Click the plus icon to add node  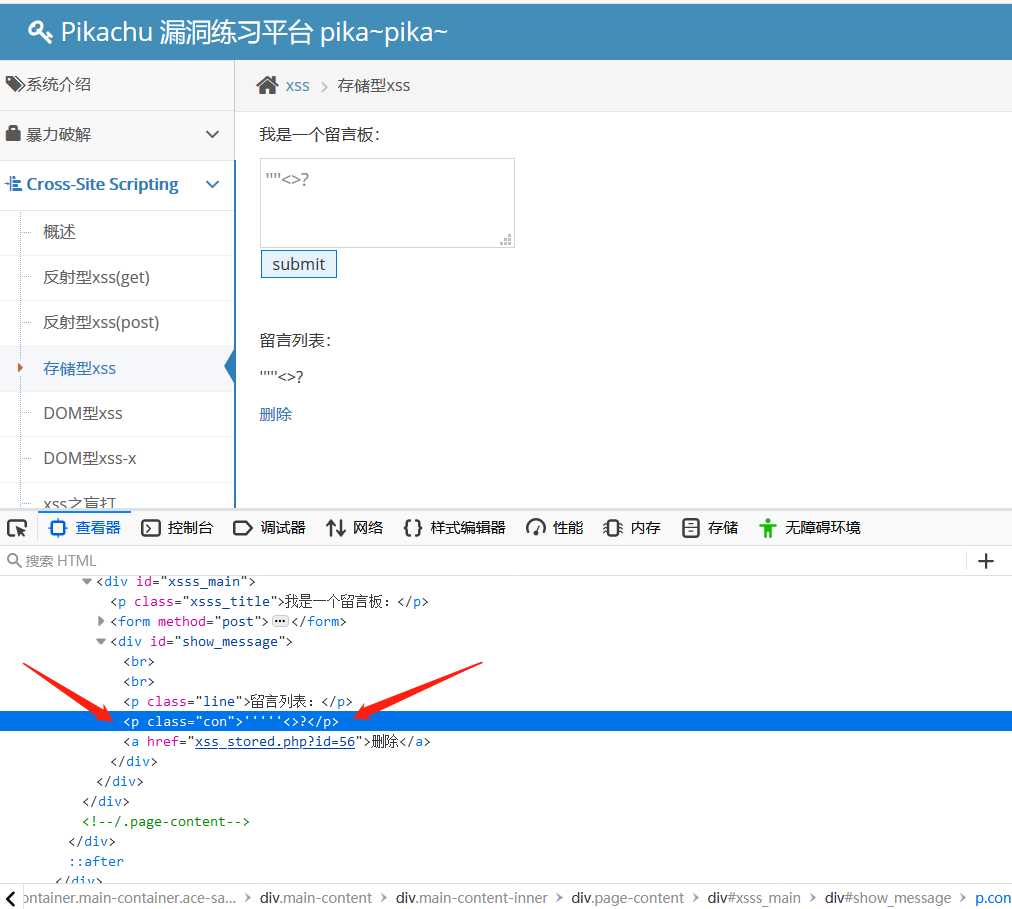[x=986, y=561]
